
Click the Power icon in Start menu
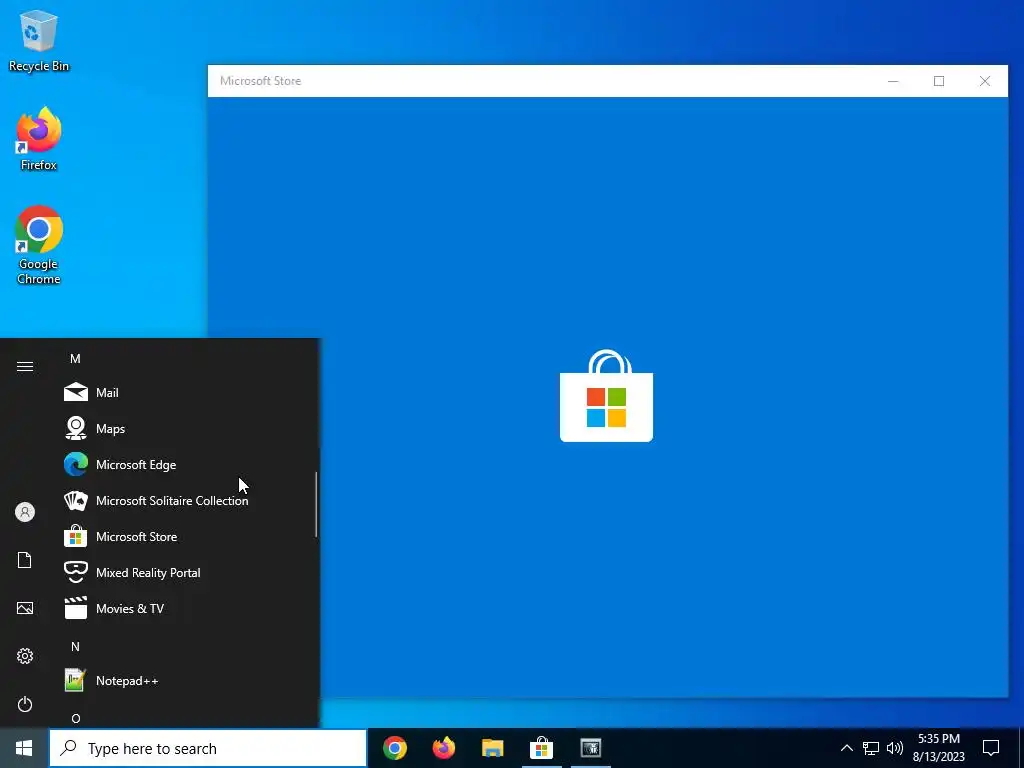pyautogui.click(x=25, y=704)
